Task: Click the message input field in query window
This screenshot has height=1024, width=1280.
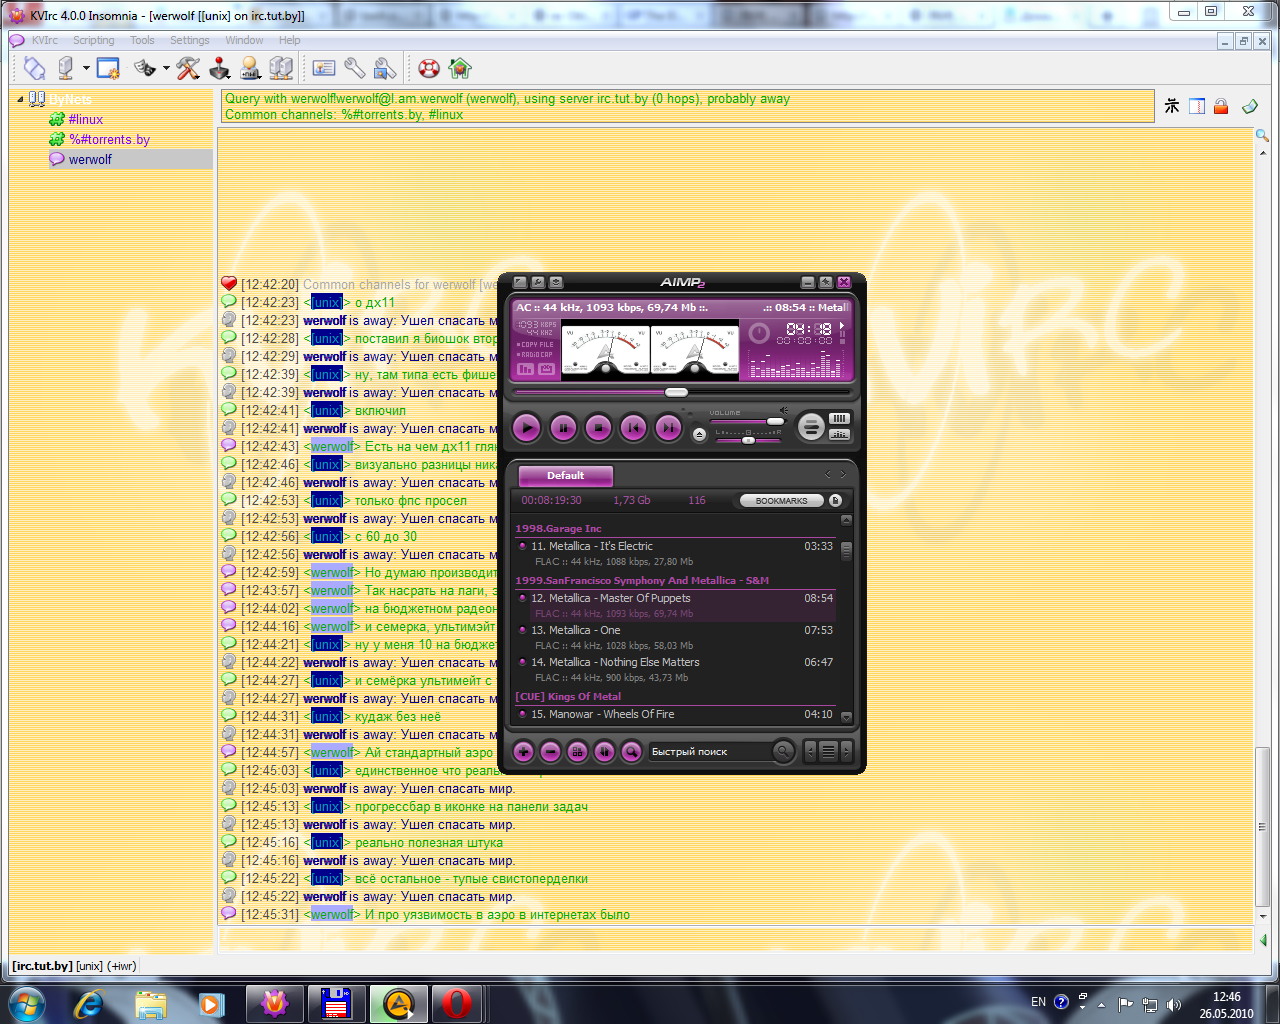Action: pos(735,939)
